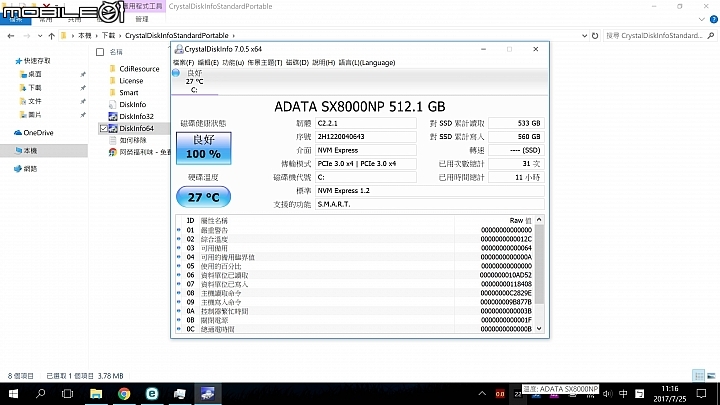This screenshot has height=405, width=720.
Task: Click the 良好 100 % health status button
Action: pyautogui.click(x=203, y=148)
